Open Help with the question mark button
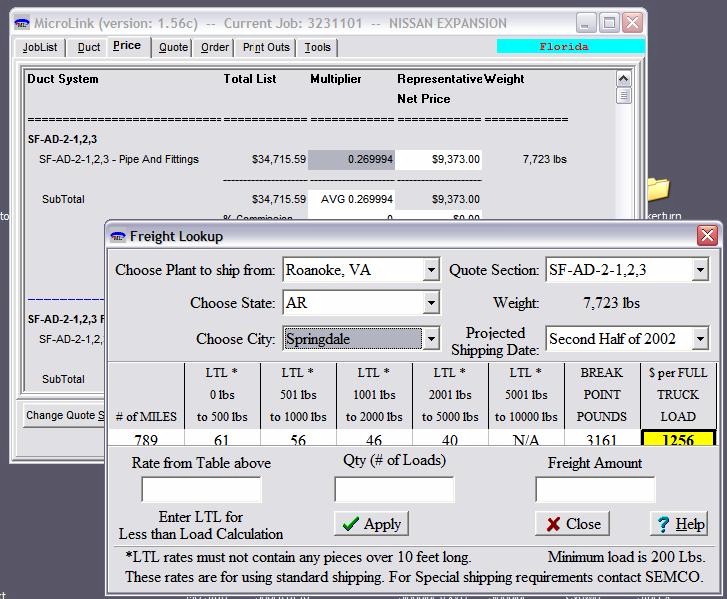The image size is (727, 599). tap(679, 524)
